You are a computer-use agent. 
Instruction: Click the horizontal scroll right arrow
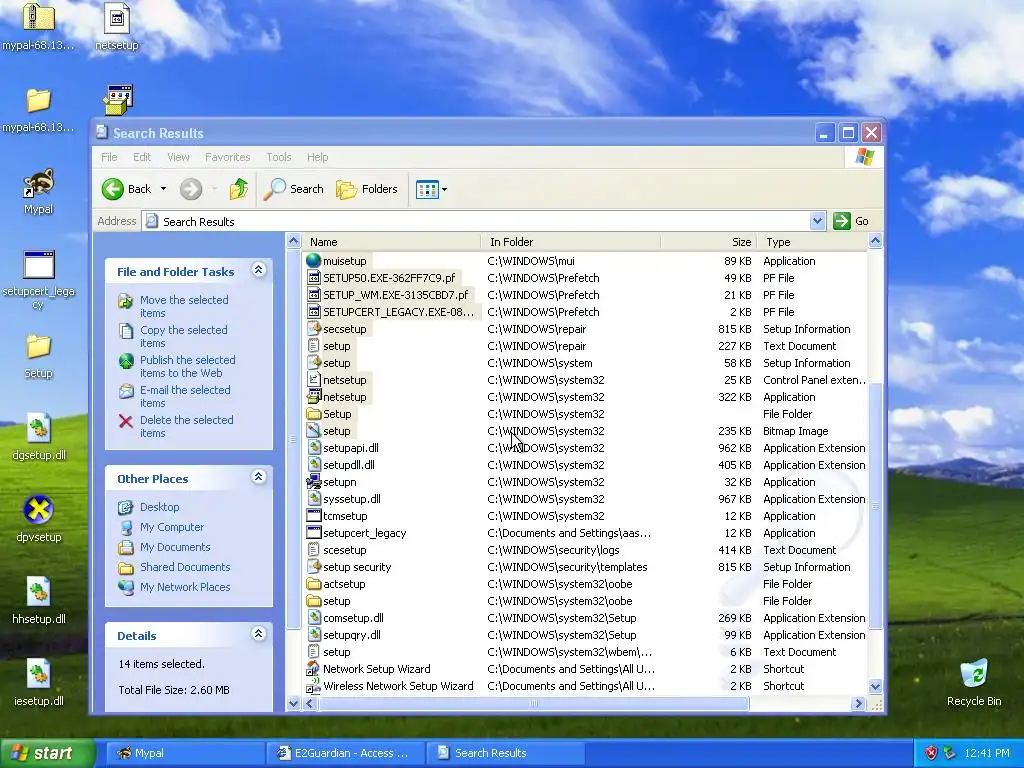(858, 703)
